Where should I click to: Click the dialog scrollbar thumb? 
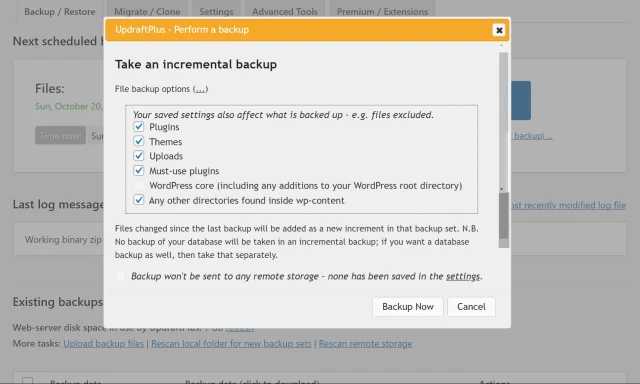[x=504, y=215]
